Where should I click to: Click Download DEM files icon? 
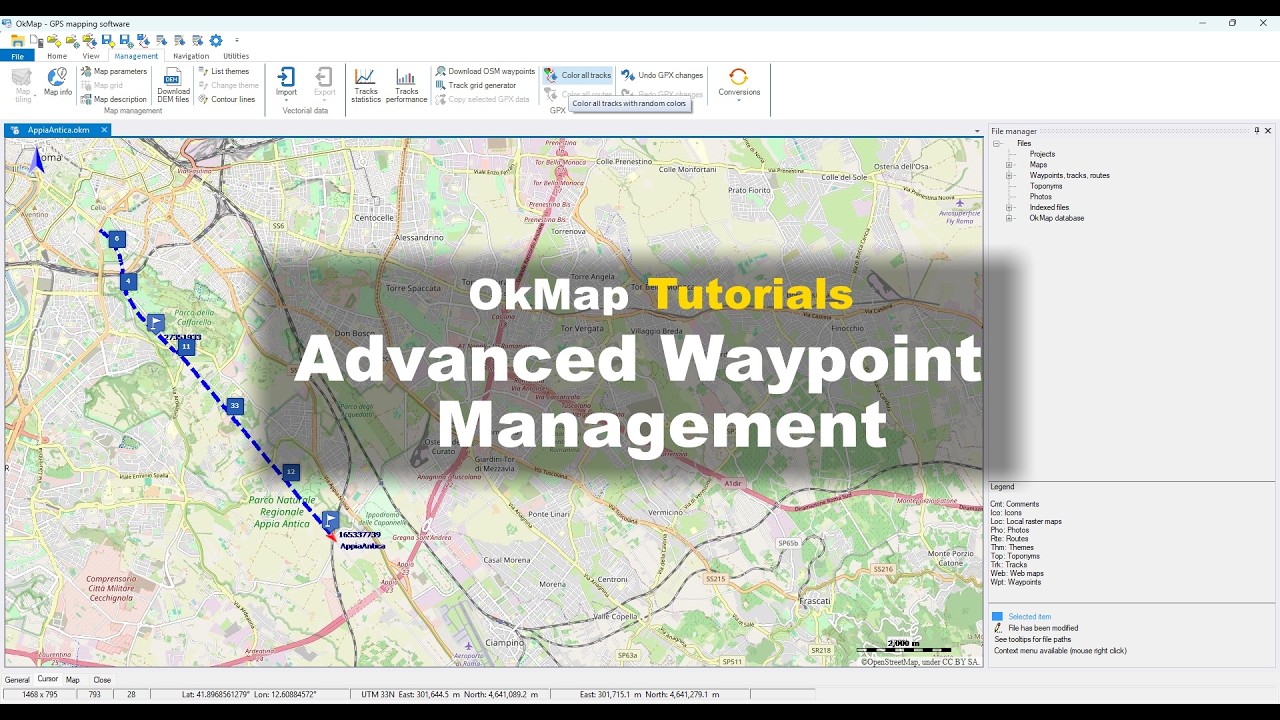[173, 86]
